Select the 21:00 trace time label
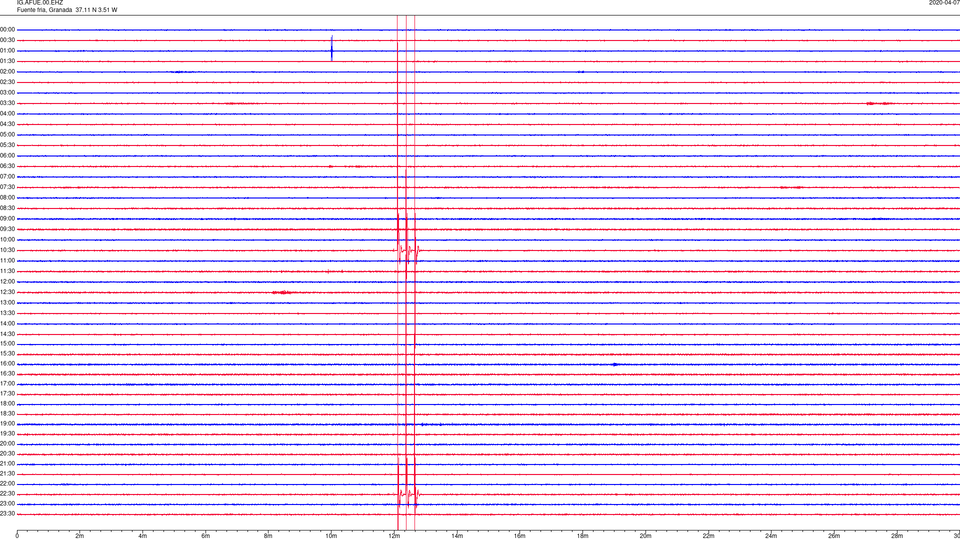This screenshot has width=960, height=540. click(7, 463)
